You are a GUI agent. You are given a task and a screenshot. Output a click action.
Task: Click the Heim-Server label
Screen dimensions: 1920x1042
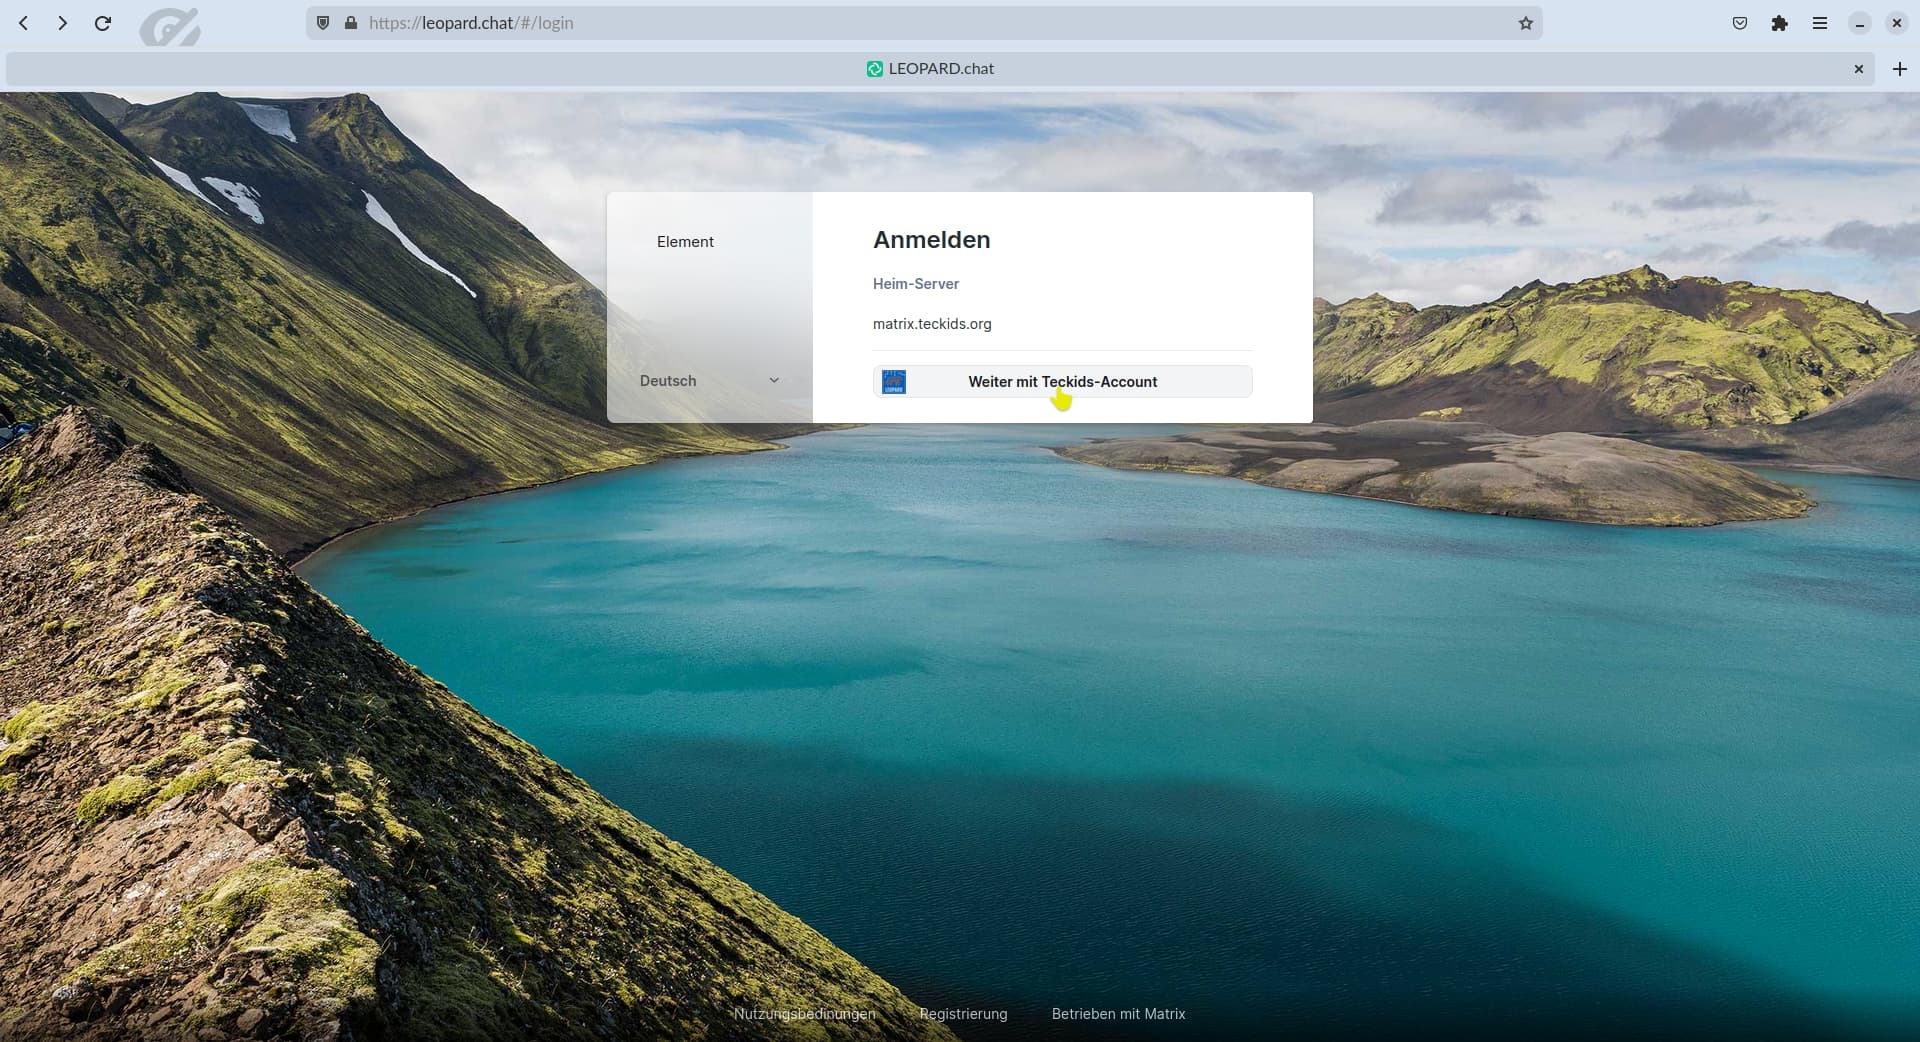pos(916,284)
